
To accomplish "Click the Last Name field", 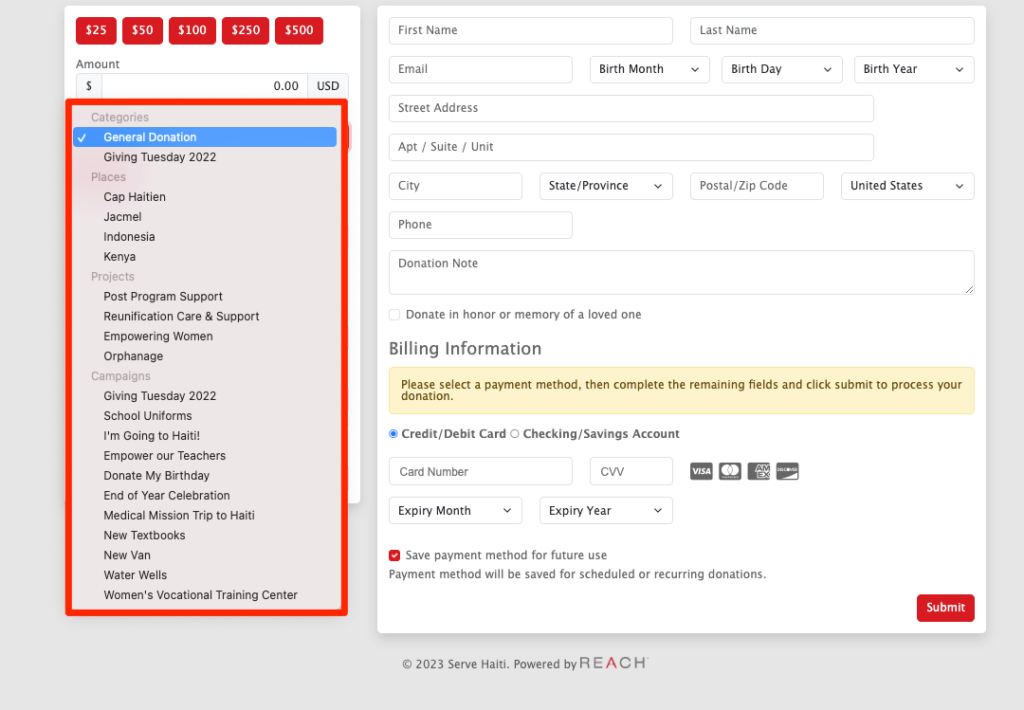I will tap(832, 31).
